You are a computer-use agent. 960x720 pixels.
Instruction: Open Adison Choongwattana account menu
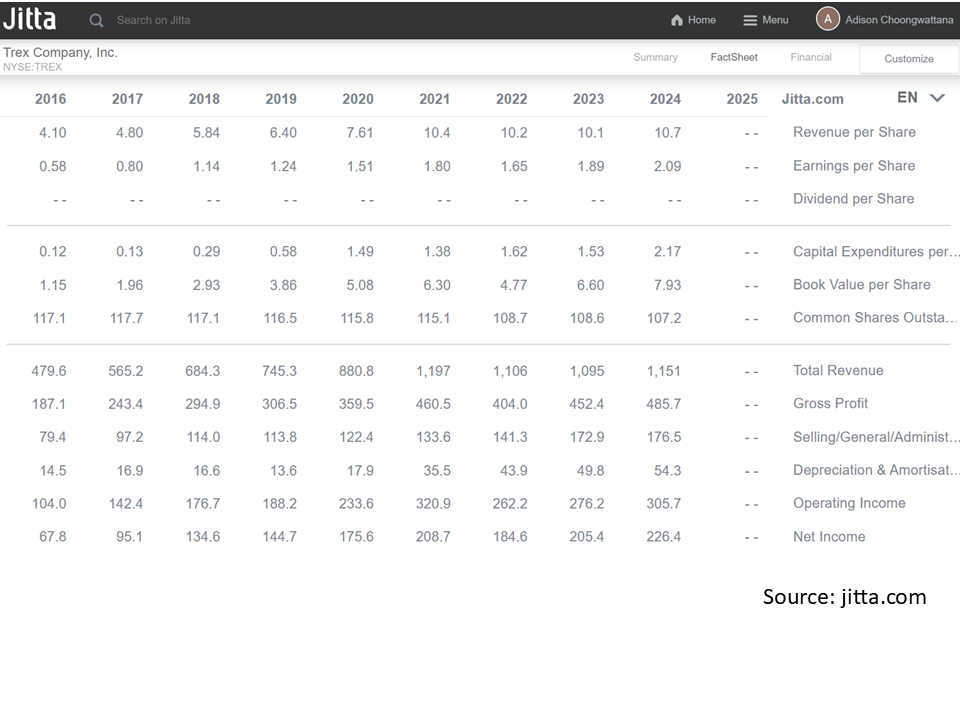899,20
